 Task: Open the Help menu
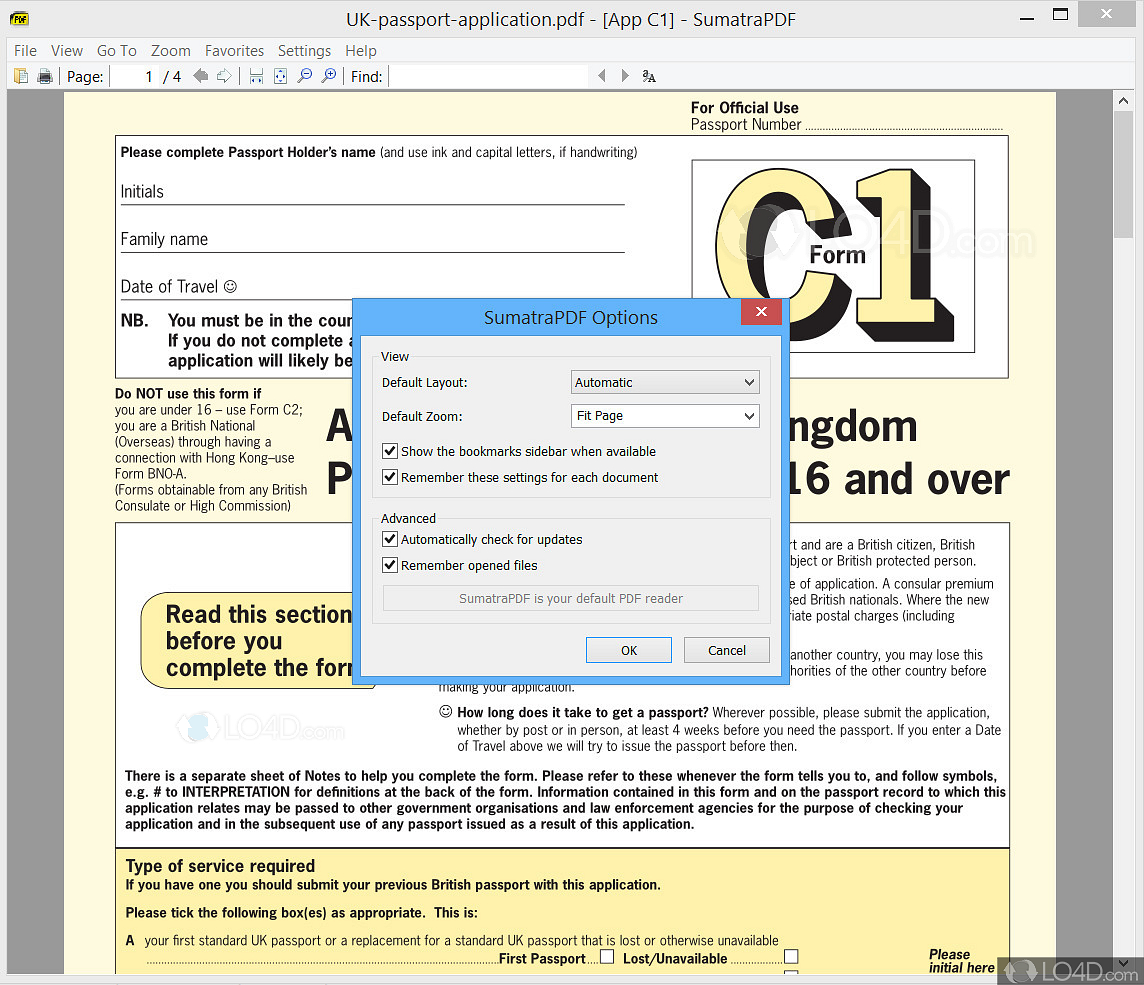pos(360,50)
